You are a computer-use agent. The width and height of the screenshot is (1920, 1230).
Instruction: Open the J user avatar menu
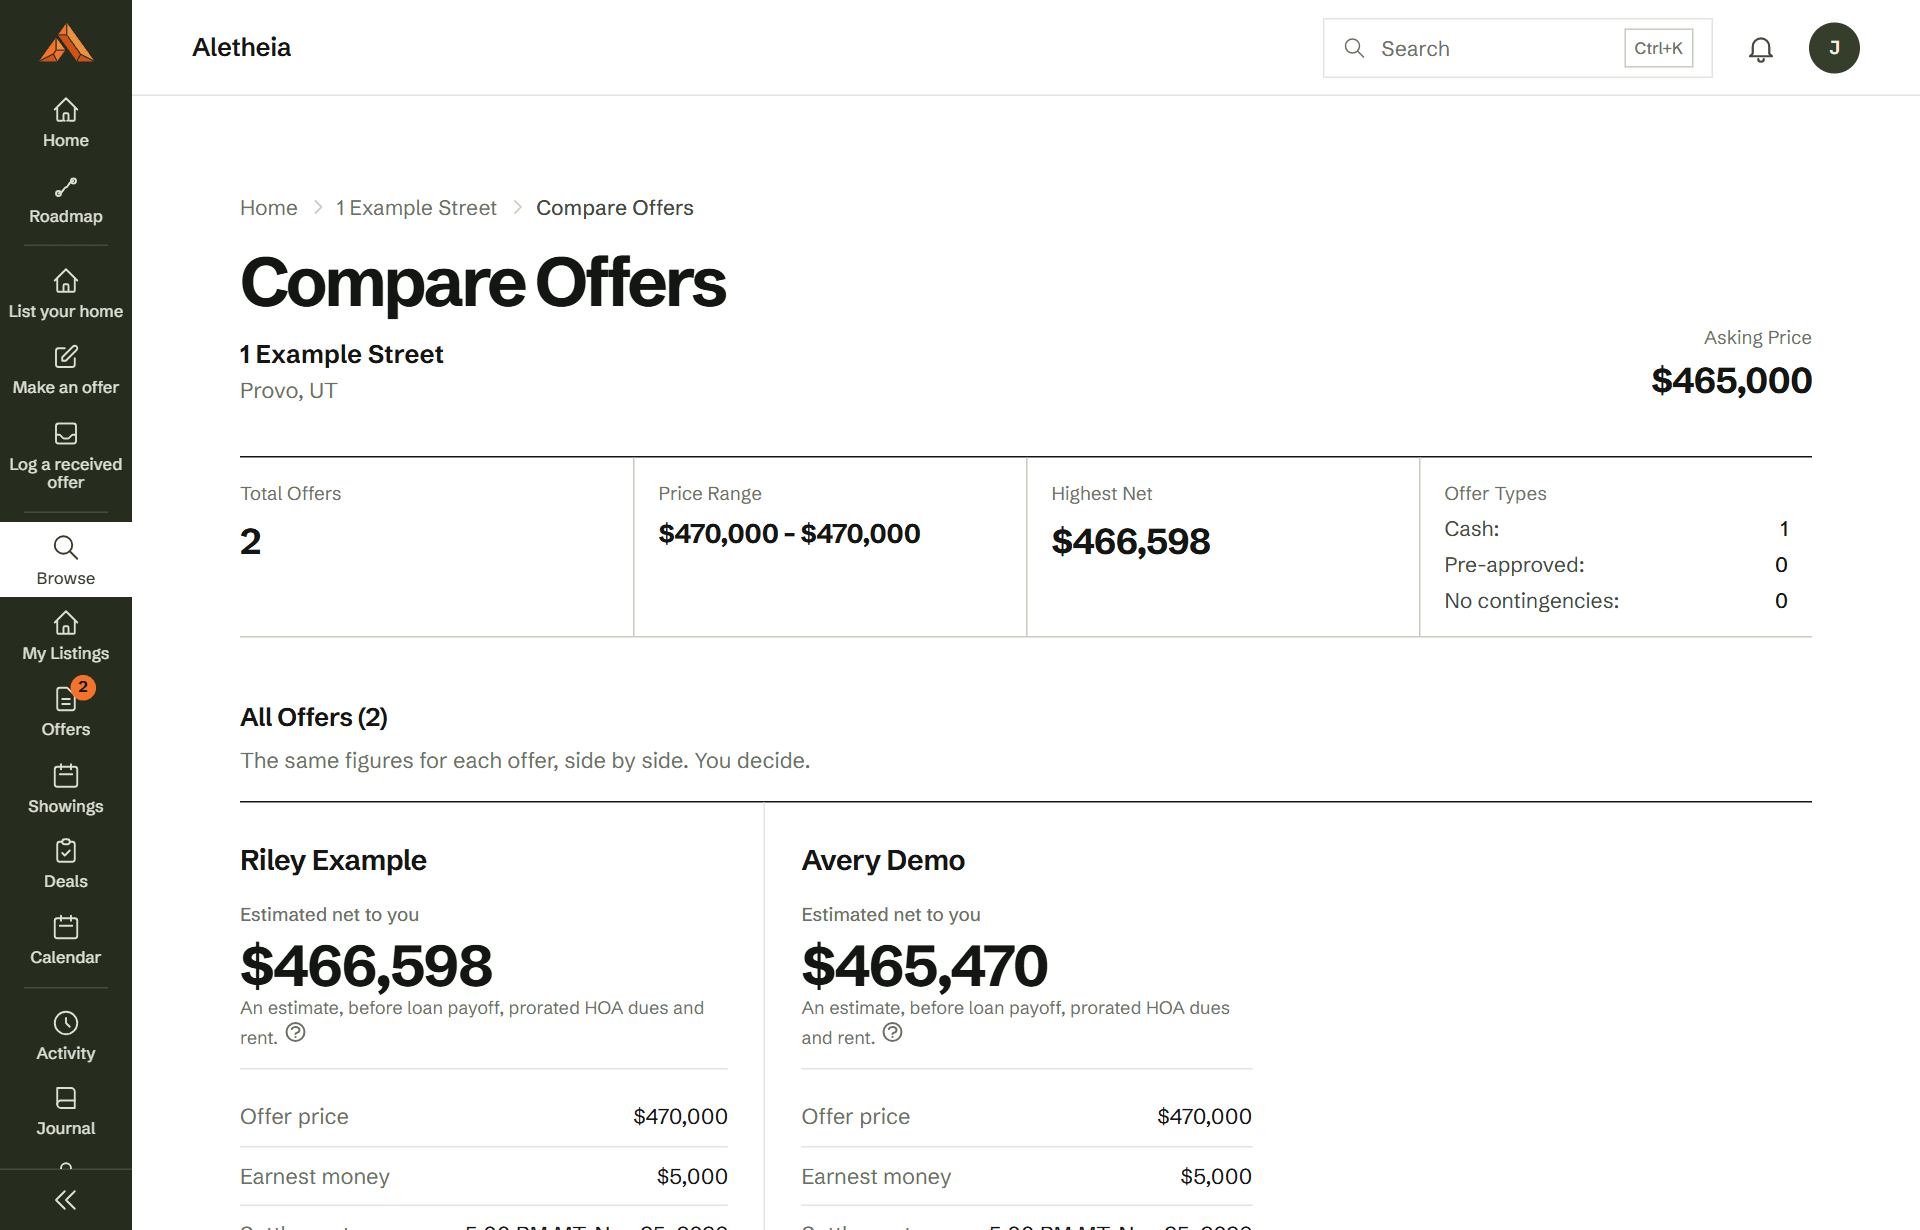(1834, 48)
